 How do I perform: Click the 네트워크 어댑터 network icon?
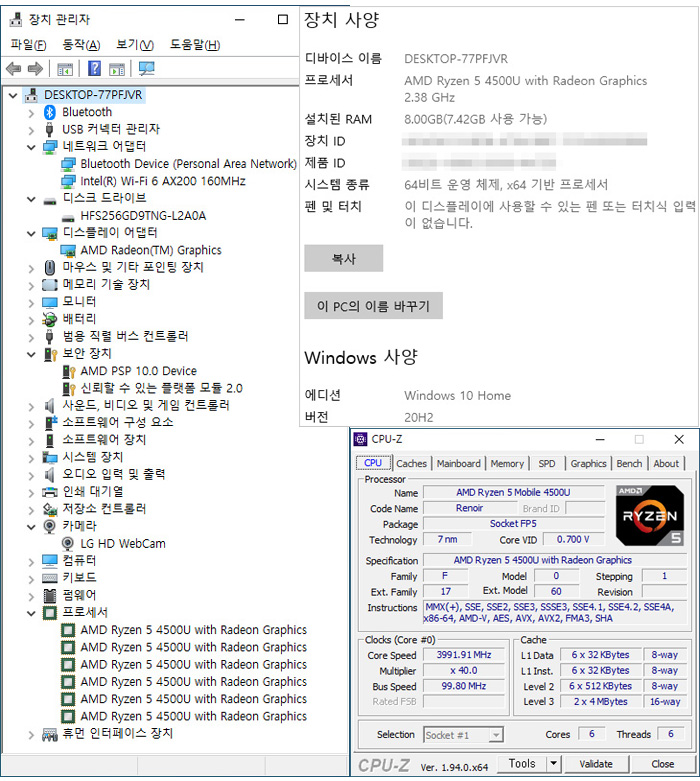[x=50, y=146]
